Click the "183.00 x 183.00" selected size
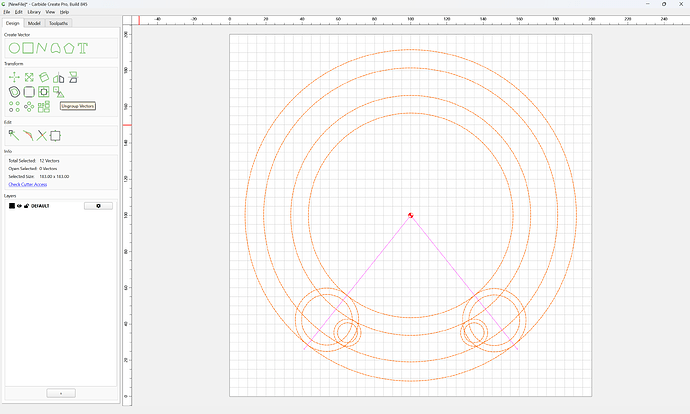690x414 pixels. pos(54,176)
